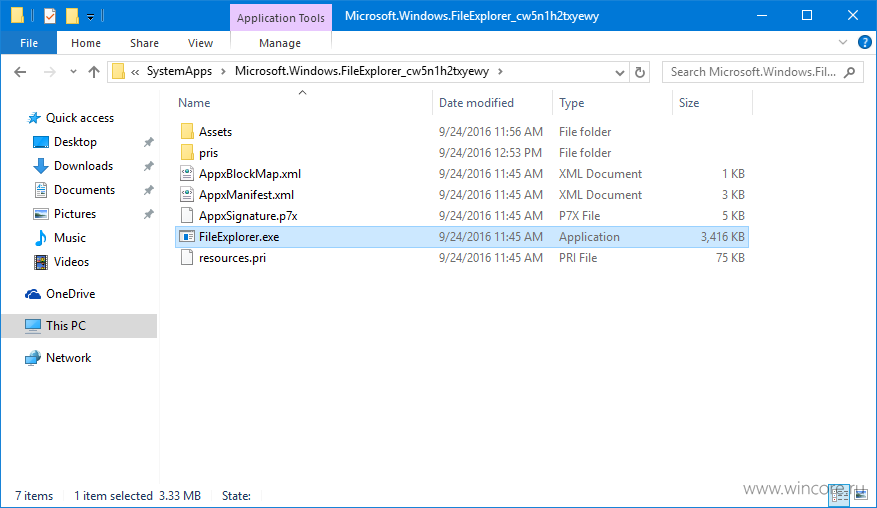Go forward using the Forward arrow
The image size is (877, 508).
click(49, 72)
